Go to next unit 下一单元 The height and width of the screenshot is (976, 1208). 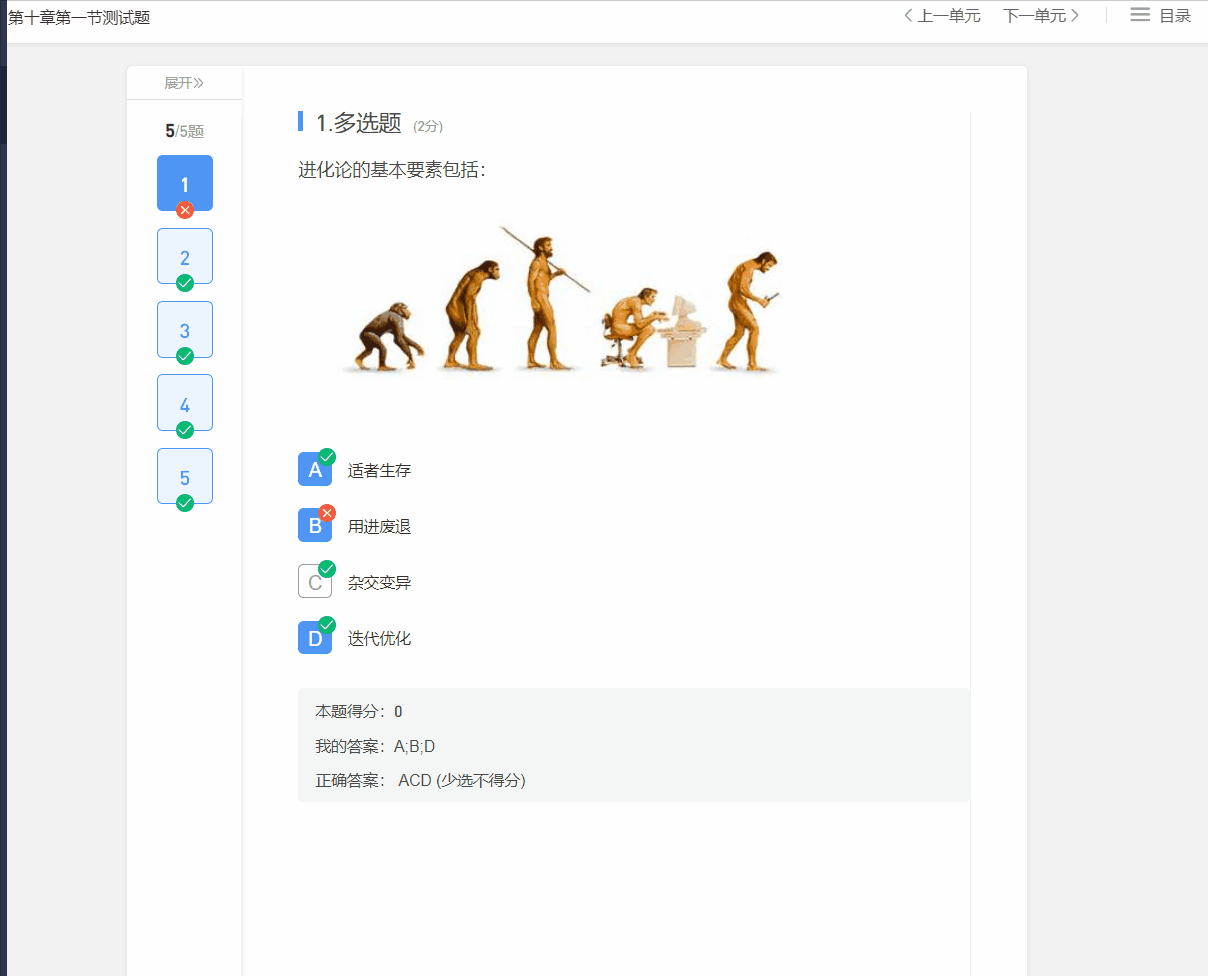[x=1042, y=16]
